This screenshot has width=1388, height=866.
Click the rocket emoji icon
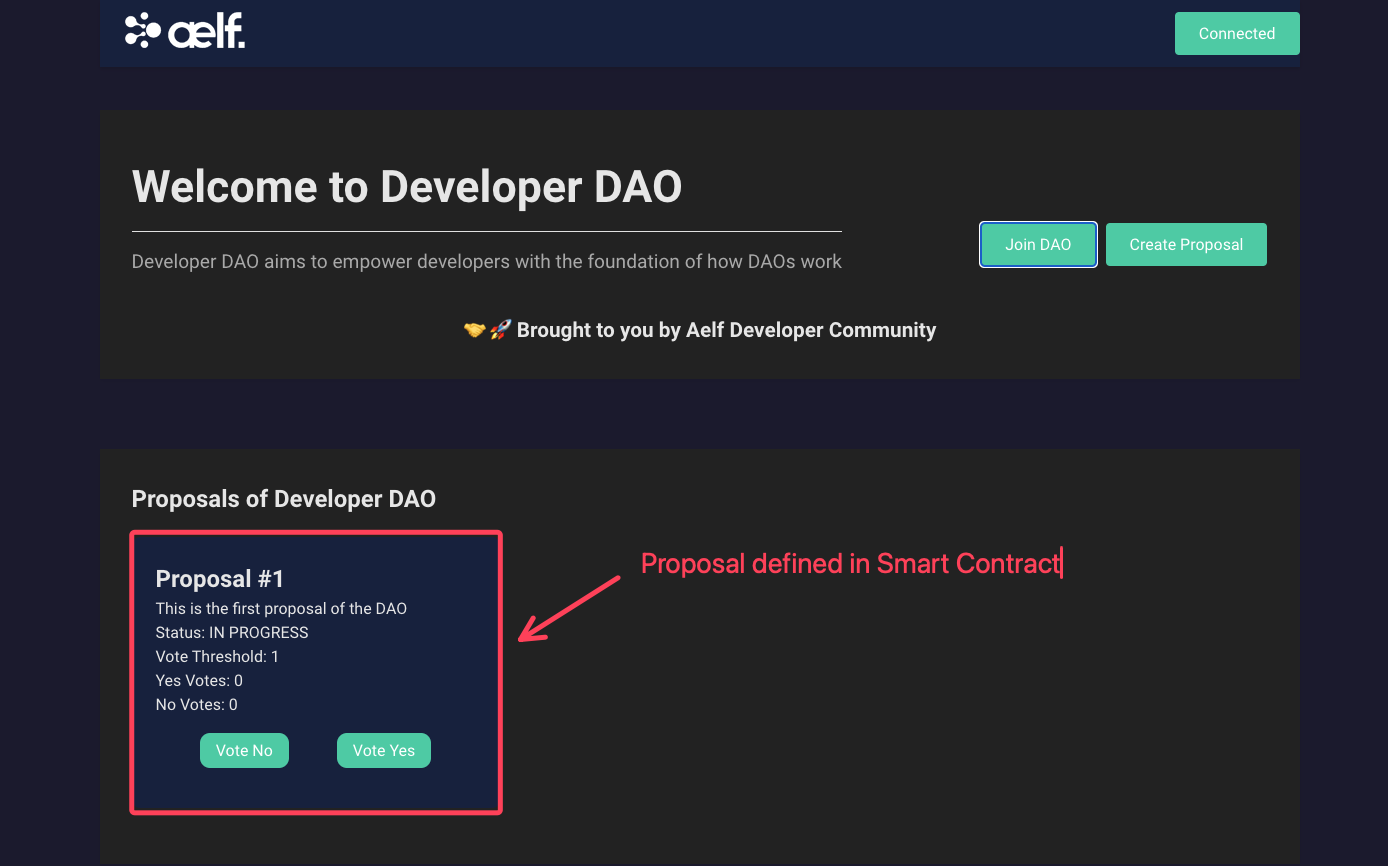pos(500,330)
